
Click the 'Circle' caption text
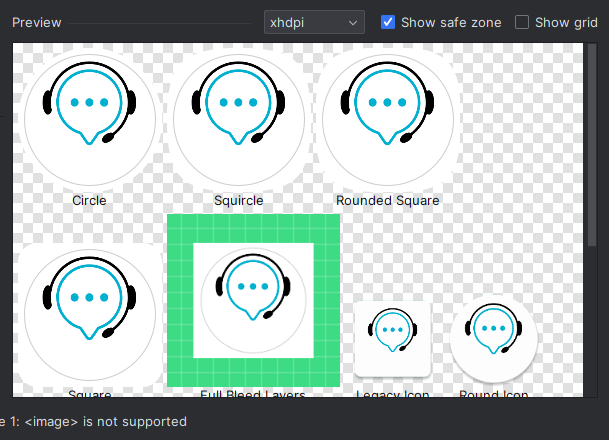point(89,200)
